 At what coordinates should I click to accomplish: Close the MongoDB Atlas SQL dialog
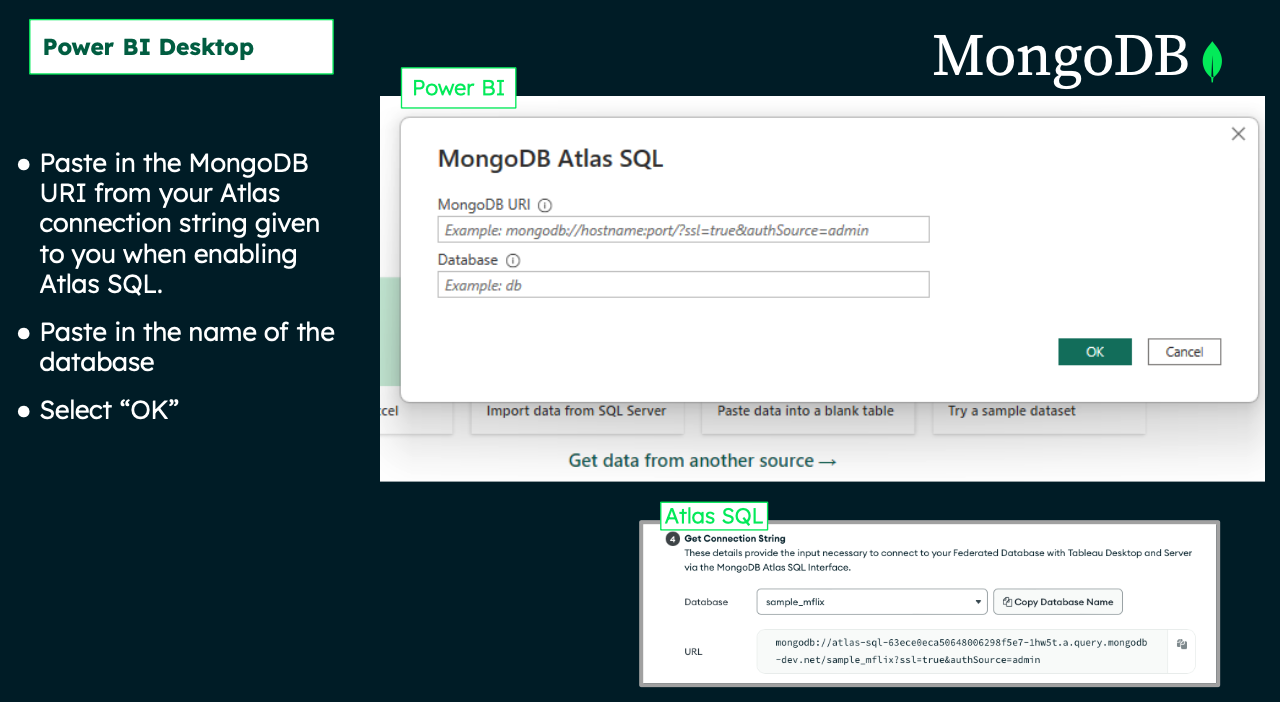1238,134
